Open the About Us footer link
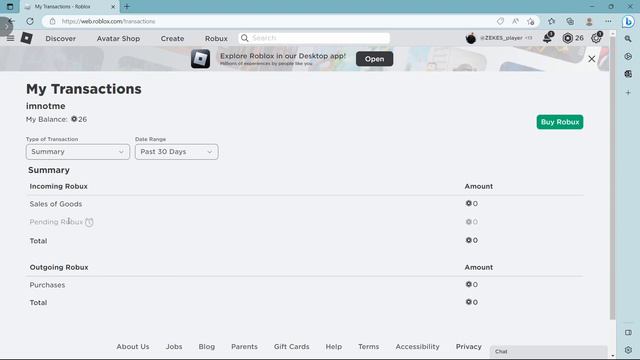The width and height of the screenshot is (640, 360). coord(133,347)
